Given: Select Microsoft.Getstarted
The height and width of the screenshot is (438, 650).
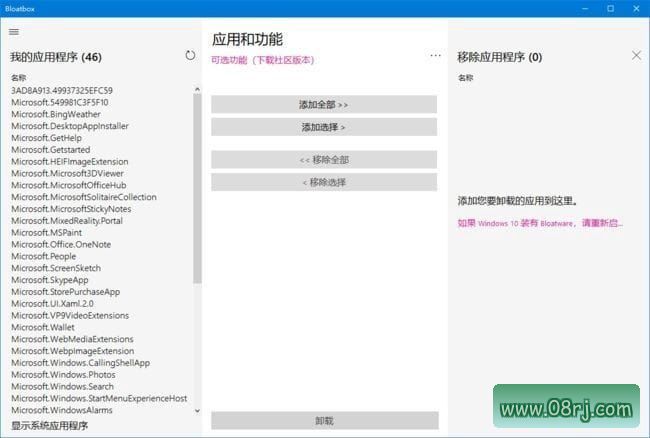Looking at the screenshot, I should pos(51,150).
